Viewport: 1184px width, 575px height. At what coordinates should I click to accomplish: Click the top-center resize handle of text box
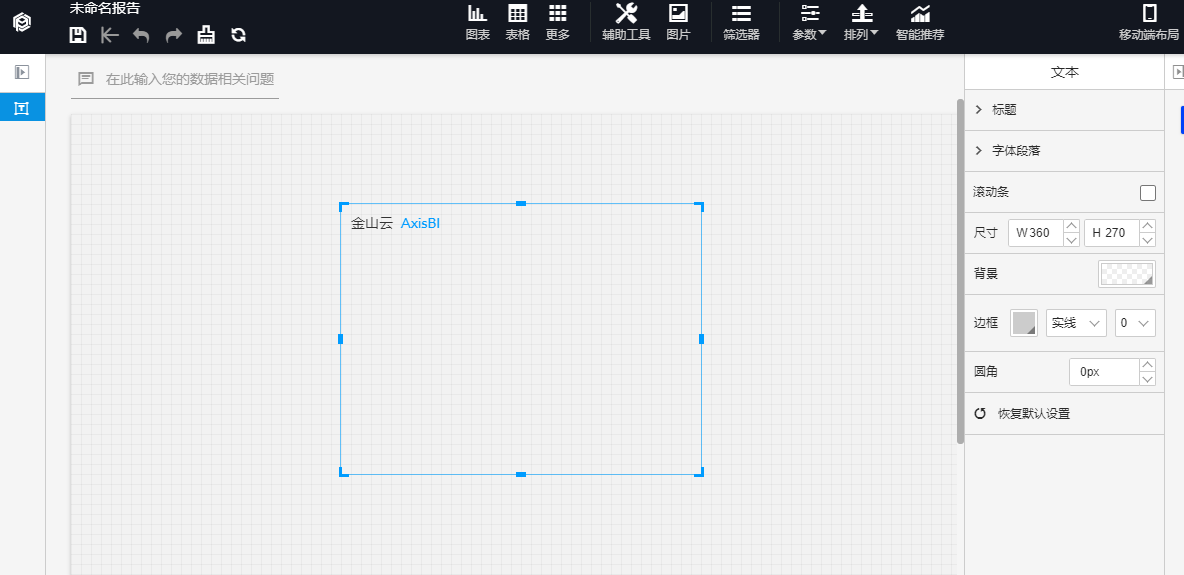coord(521,203)
